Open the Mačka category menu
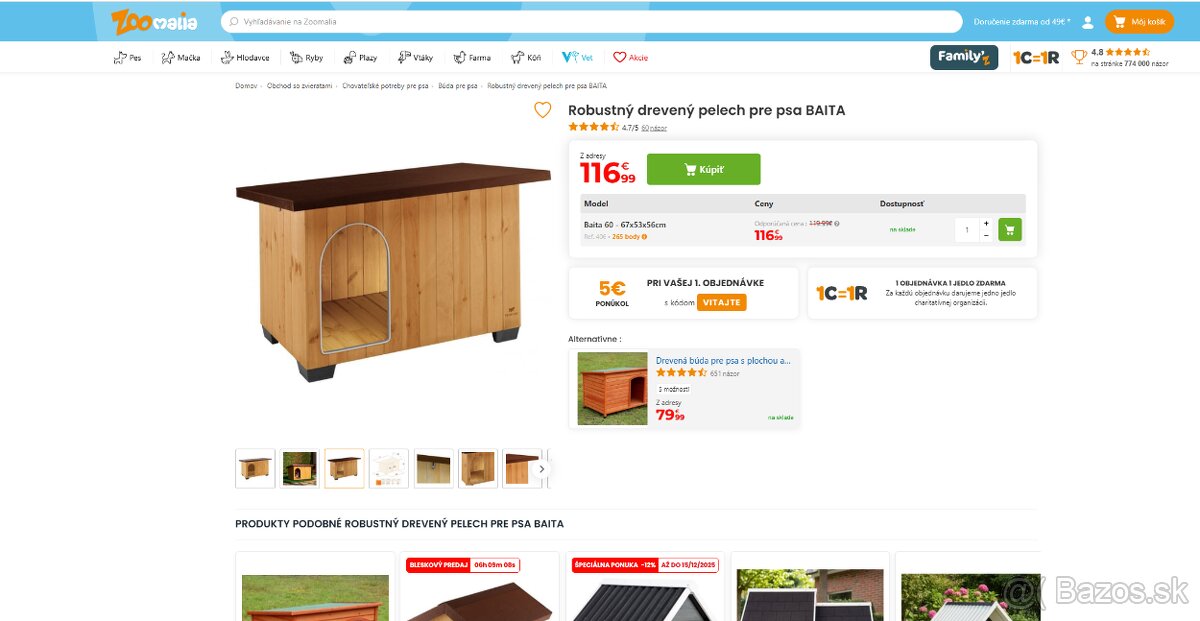Image resolution: width=1200 pixels, height=621 pixels. 181,57
